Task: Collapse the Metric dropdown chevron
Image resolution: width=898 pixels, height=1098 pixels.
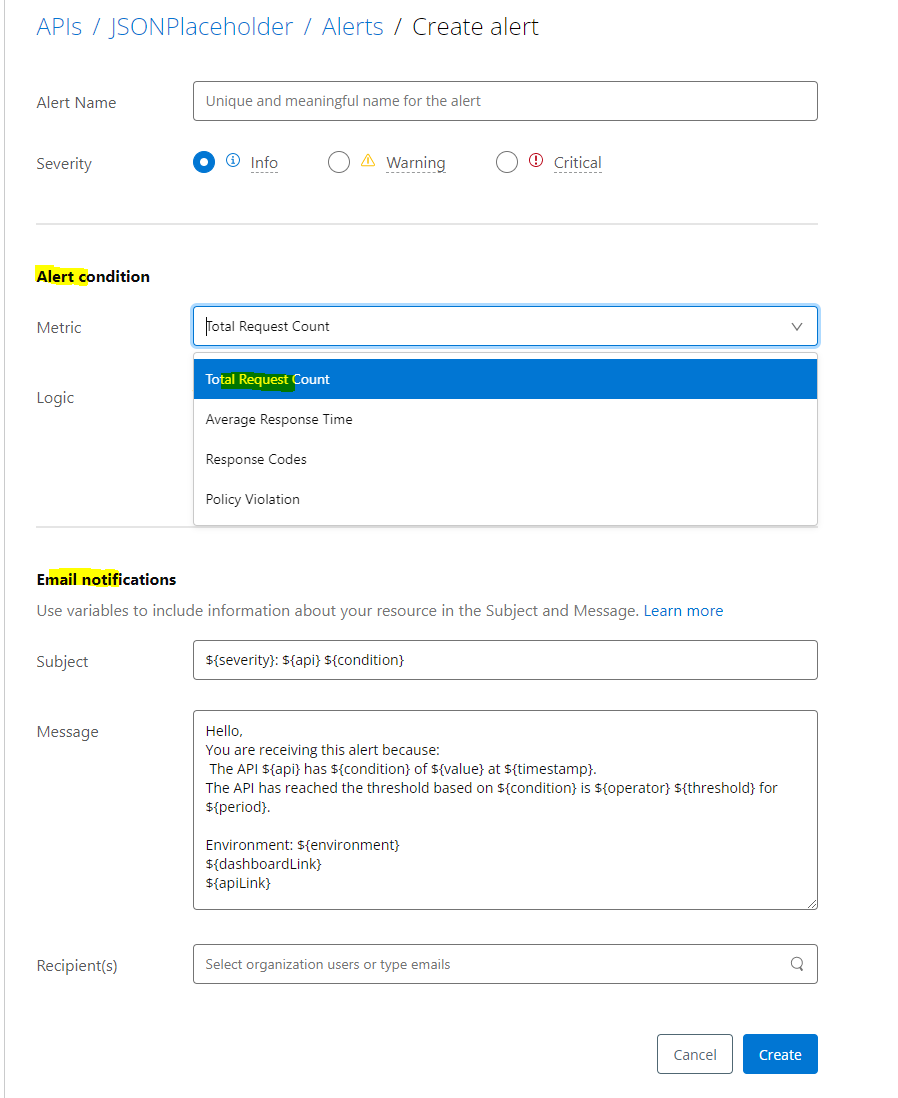Action: click(797, 327)
